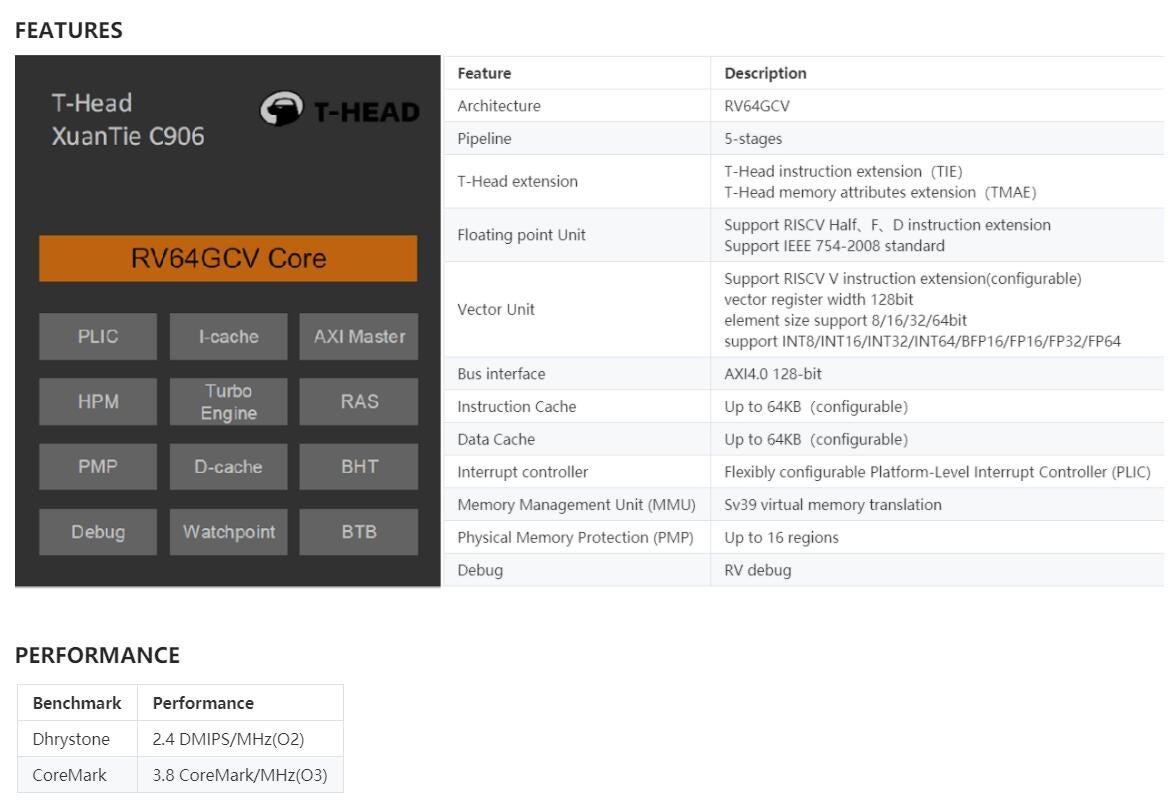
Task: Click the FEATURES section heading
Action: tap(69, 31)
